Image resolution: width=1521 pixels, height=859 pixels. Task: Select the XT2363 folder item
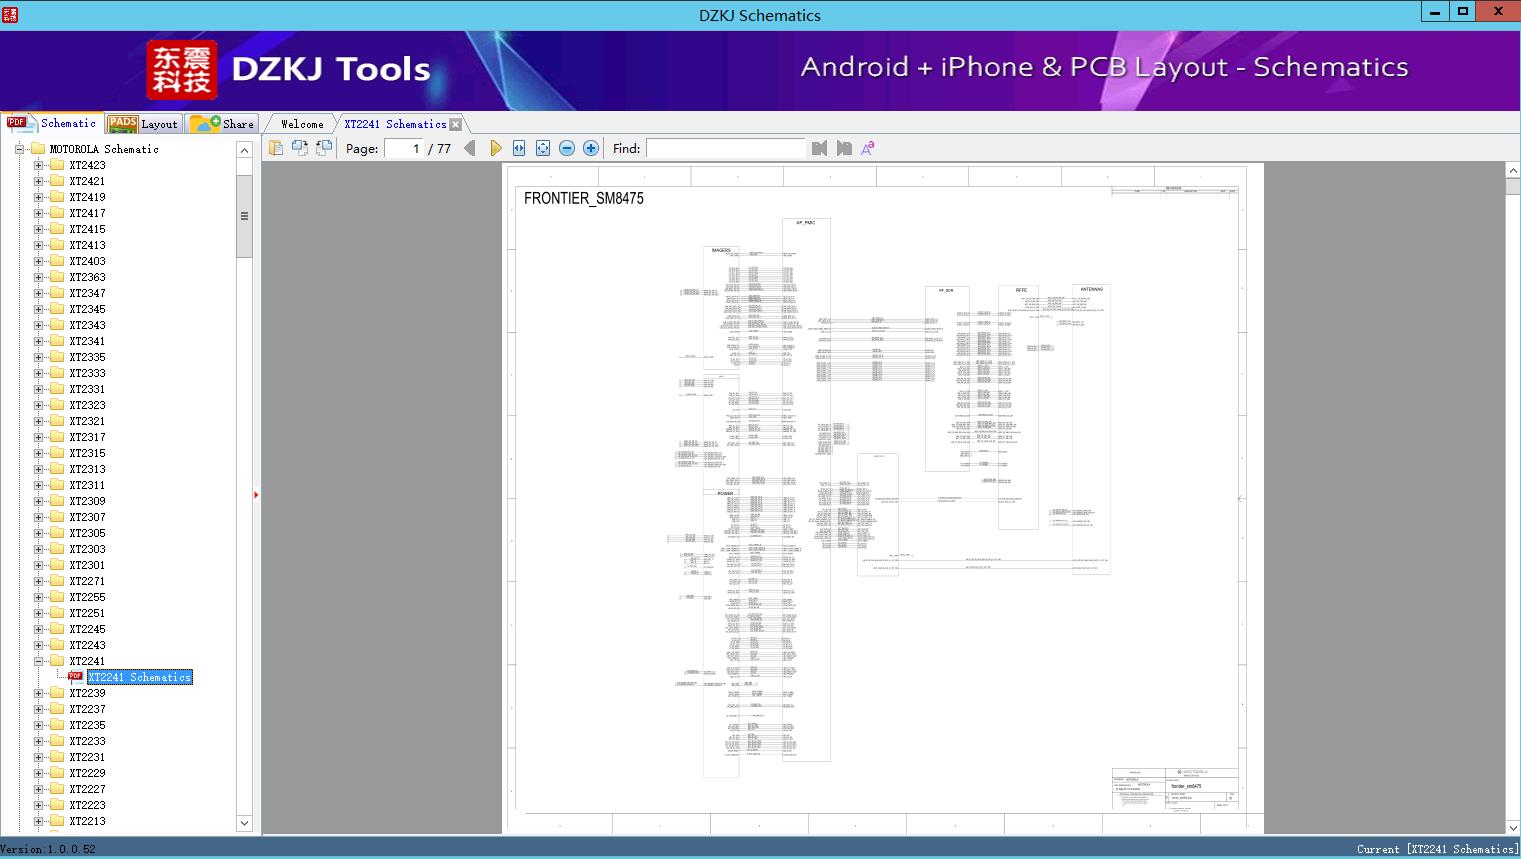tap(87, 277)
